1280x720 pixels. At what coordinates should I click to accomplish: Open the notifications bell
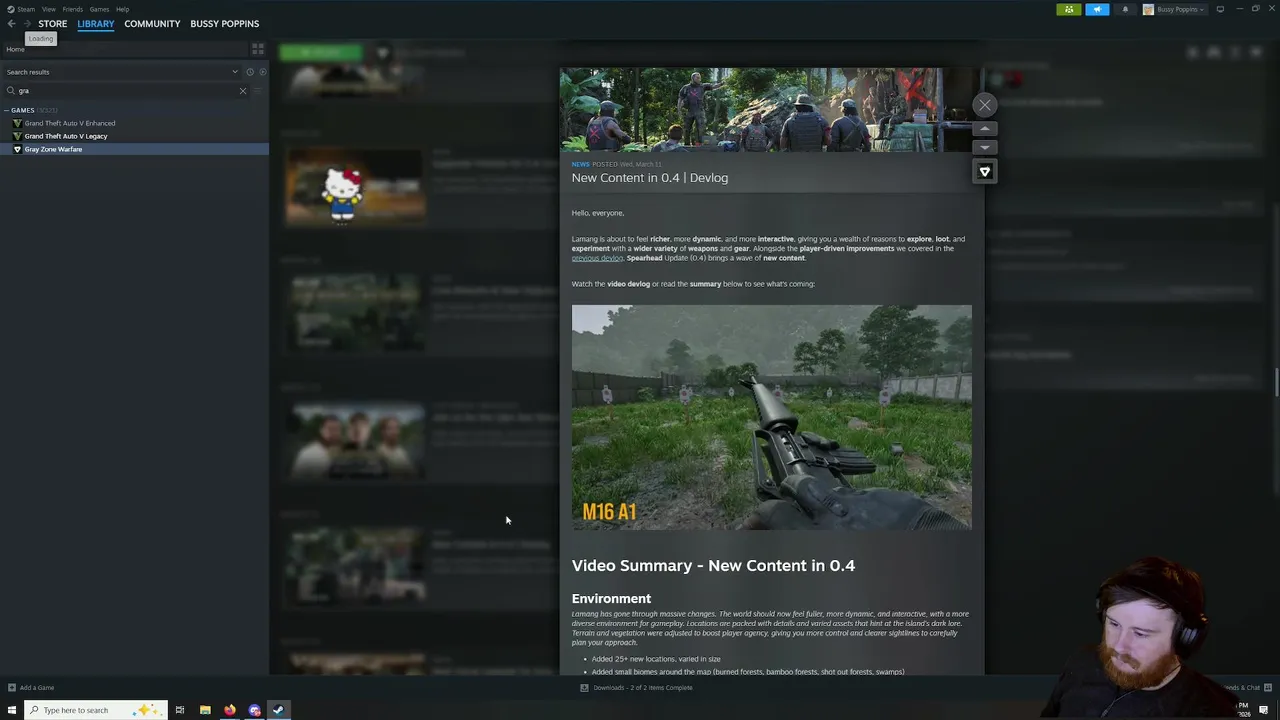[1125, 9]
